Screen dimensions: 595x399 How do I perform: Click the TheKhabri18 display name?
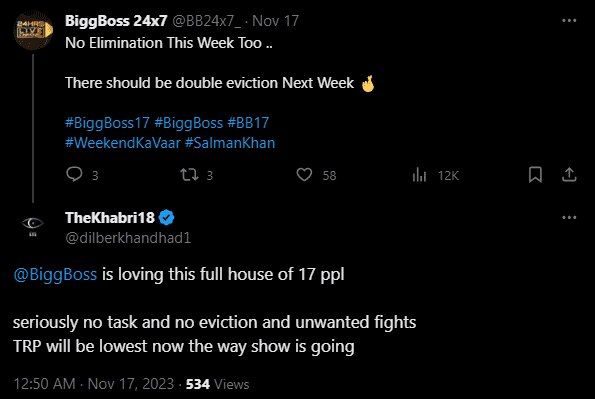point(110,218)
